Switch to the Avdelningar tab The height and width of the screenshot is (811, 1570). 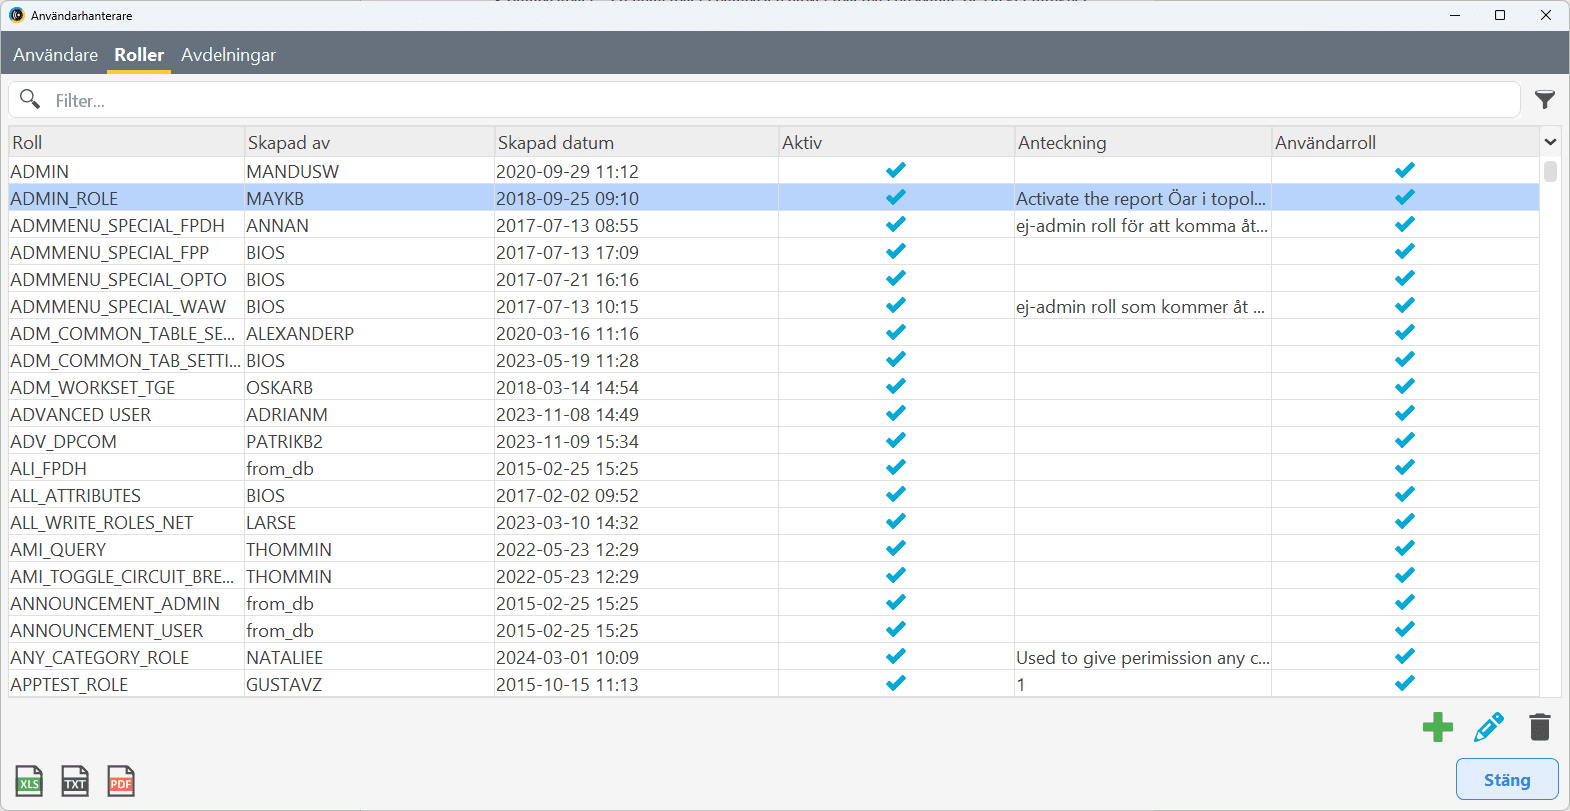(x=228, y=55)
